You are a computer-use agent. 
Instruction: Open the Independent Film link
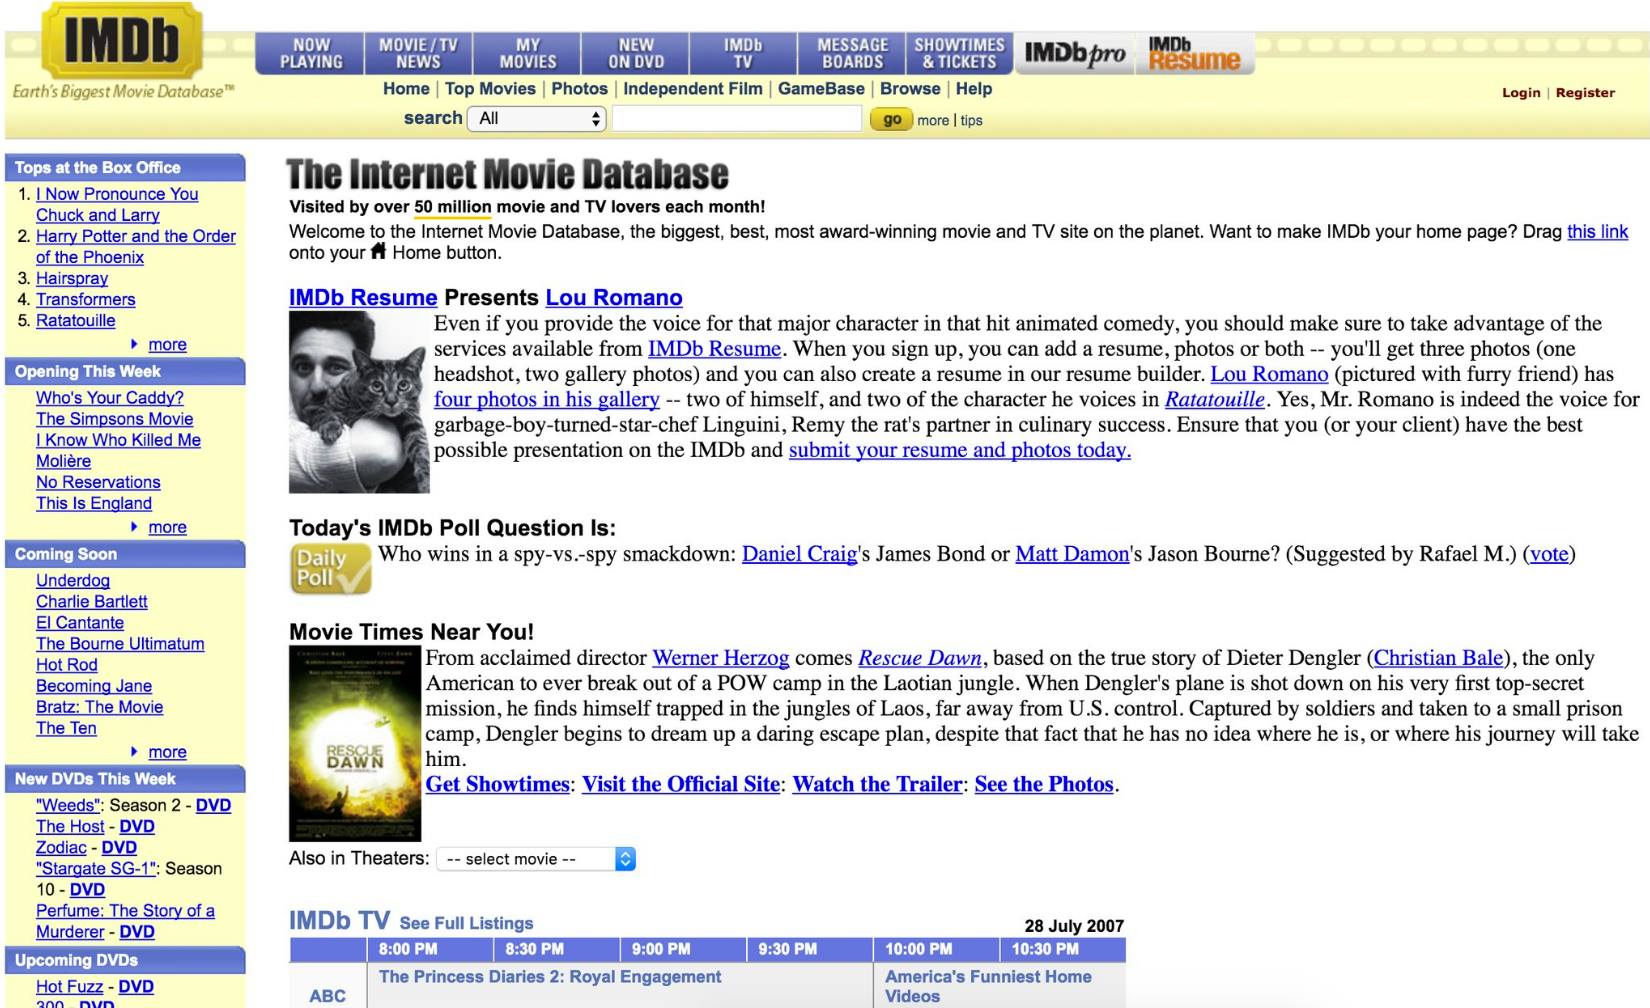coord(693,89)
